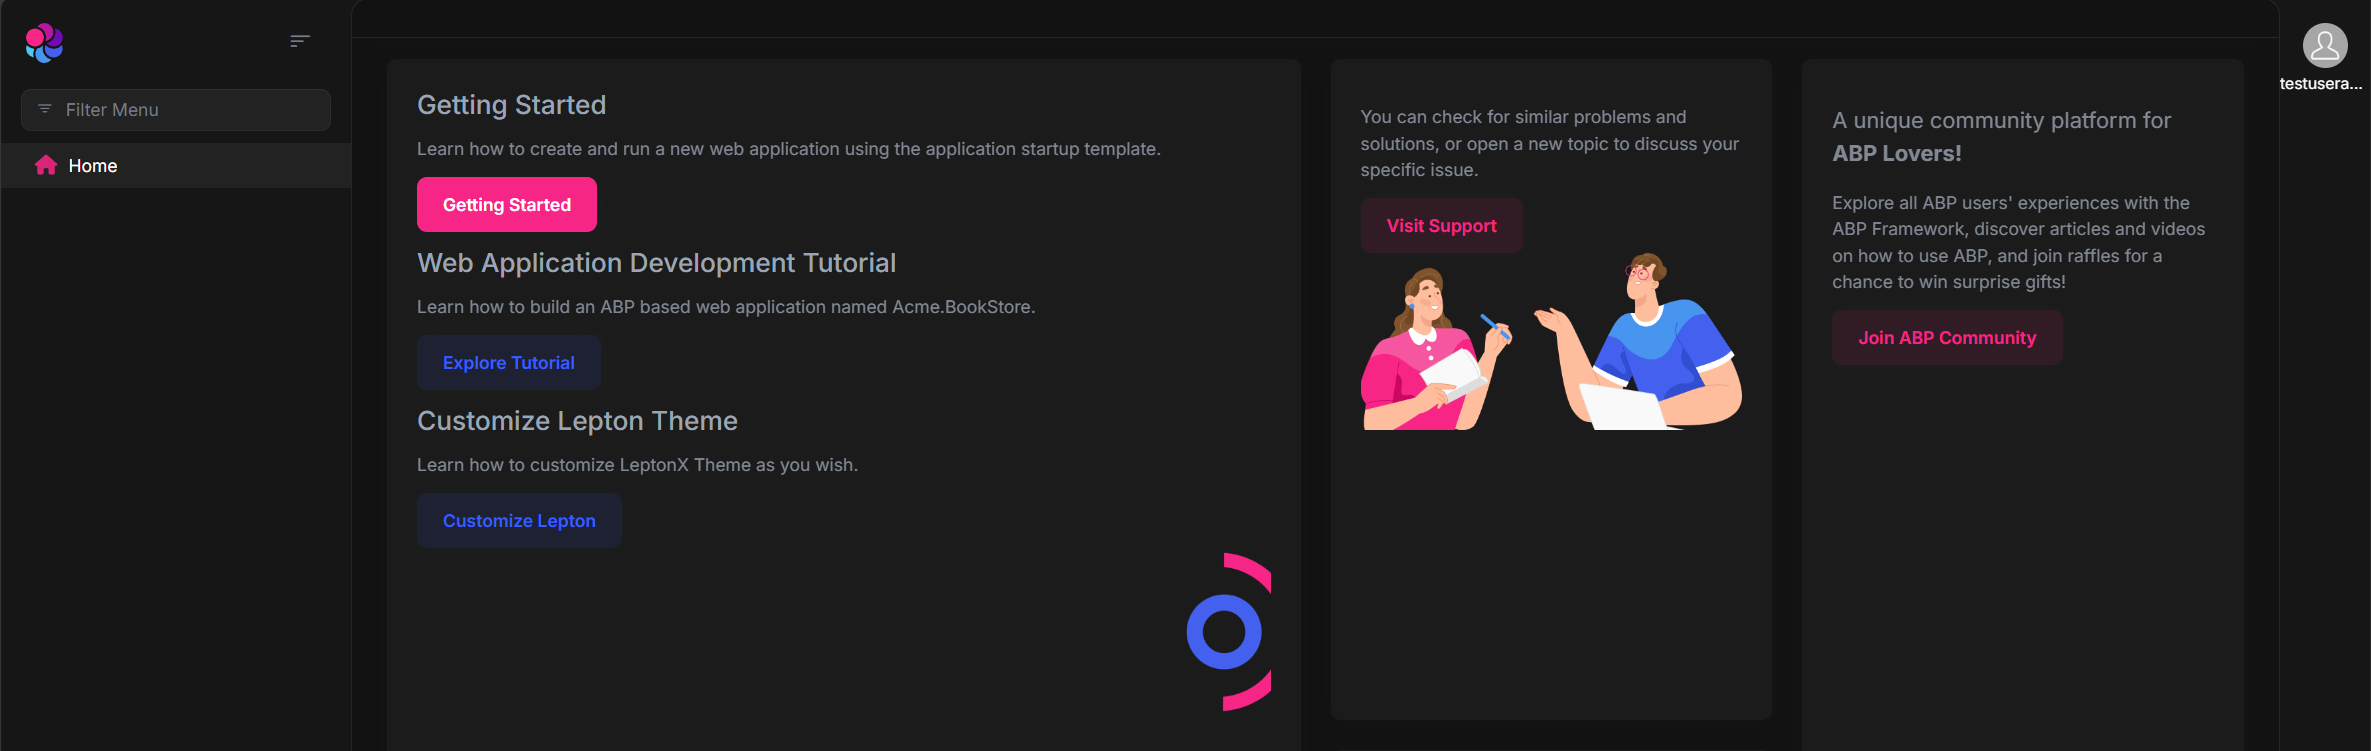Select the Home menu item label
The height and width of the screenshot is (751, 2371).
[93, 166]
